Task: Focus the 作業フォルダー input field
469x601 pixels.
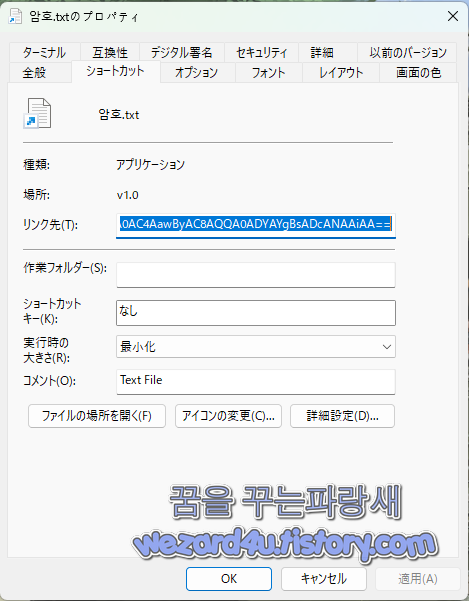Action: tap(256, 275)
